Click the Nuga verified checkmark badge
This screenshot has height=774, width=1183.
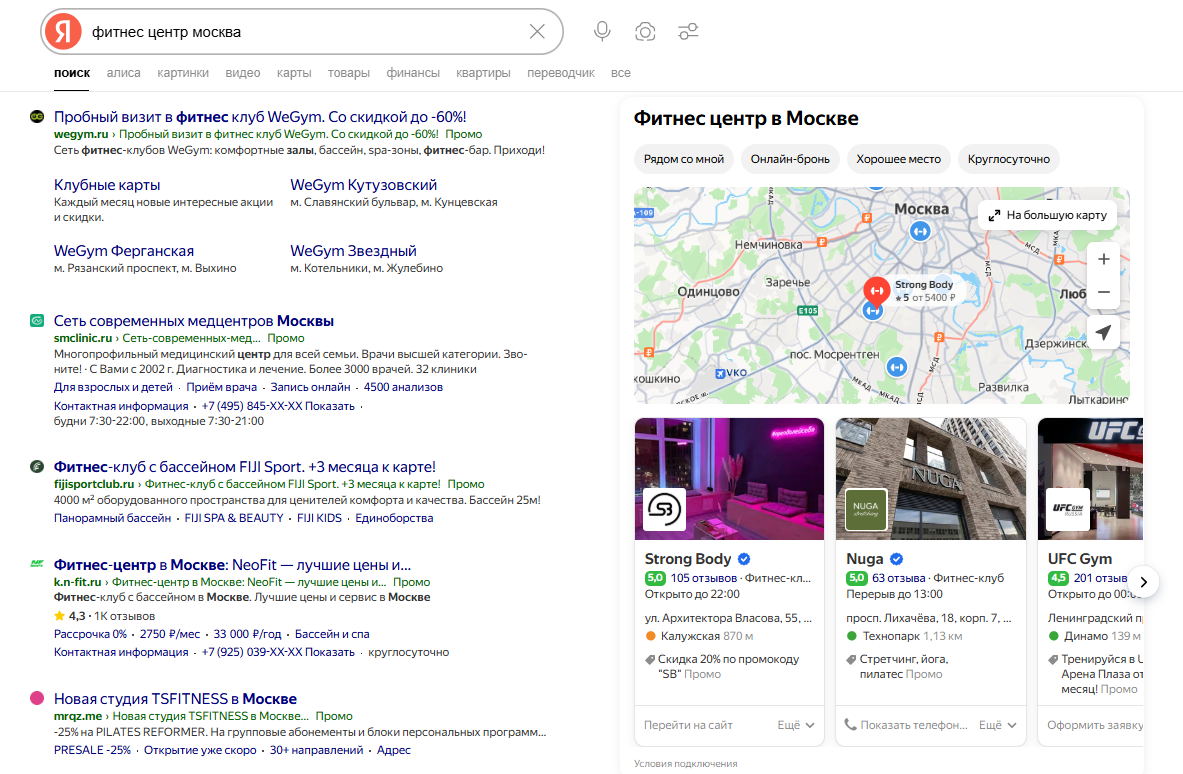click(x=896, y=559)
